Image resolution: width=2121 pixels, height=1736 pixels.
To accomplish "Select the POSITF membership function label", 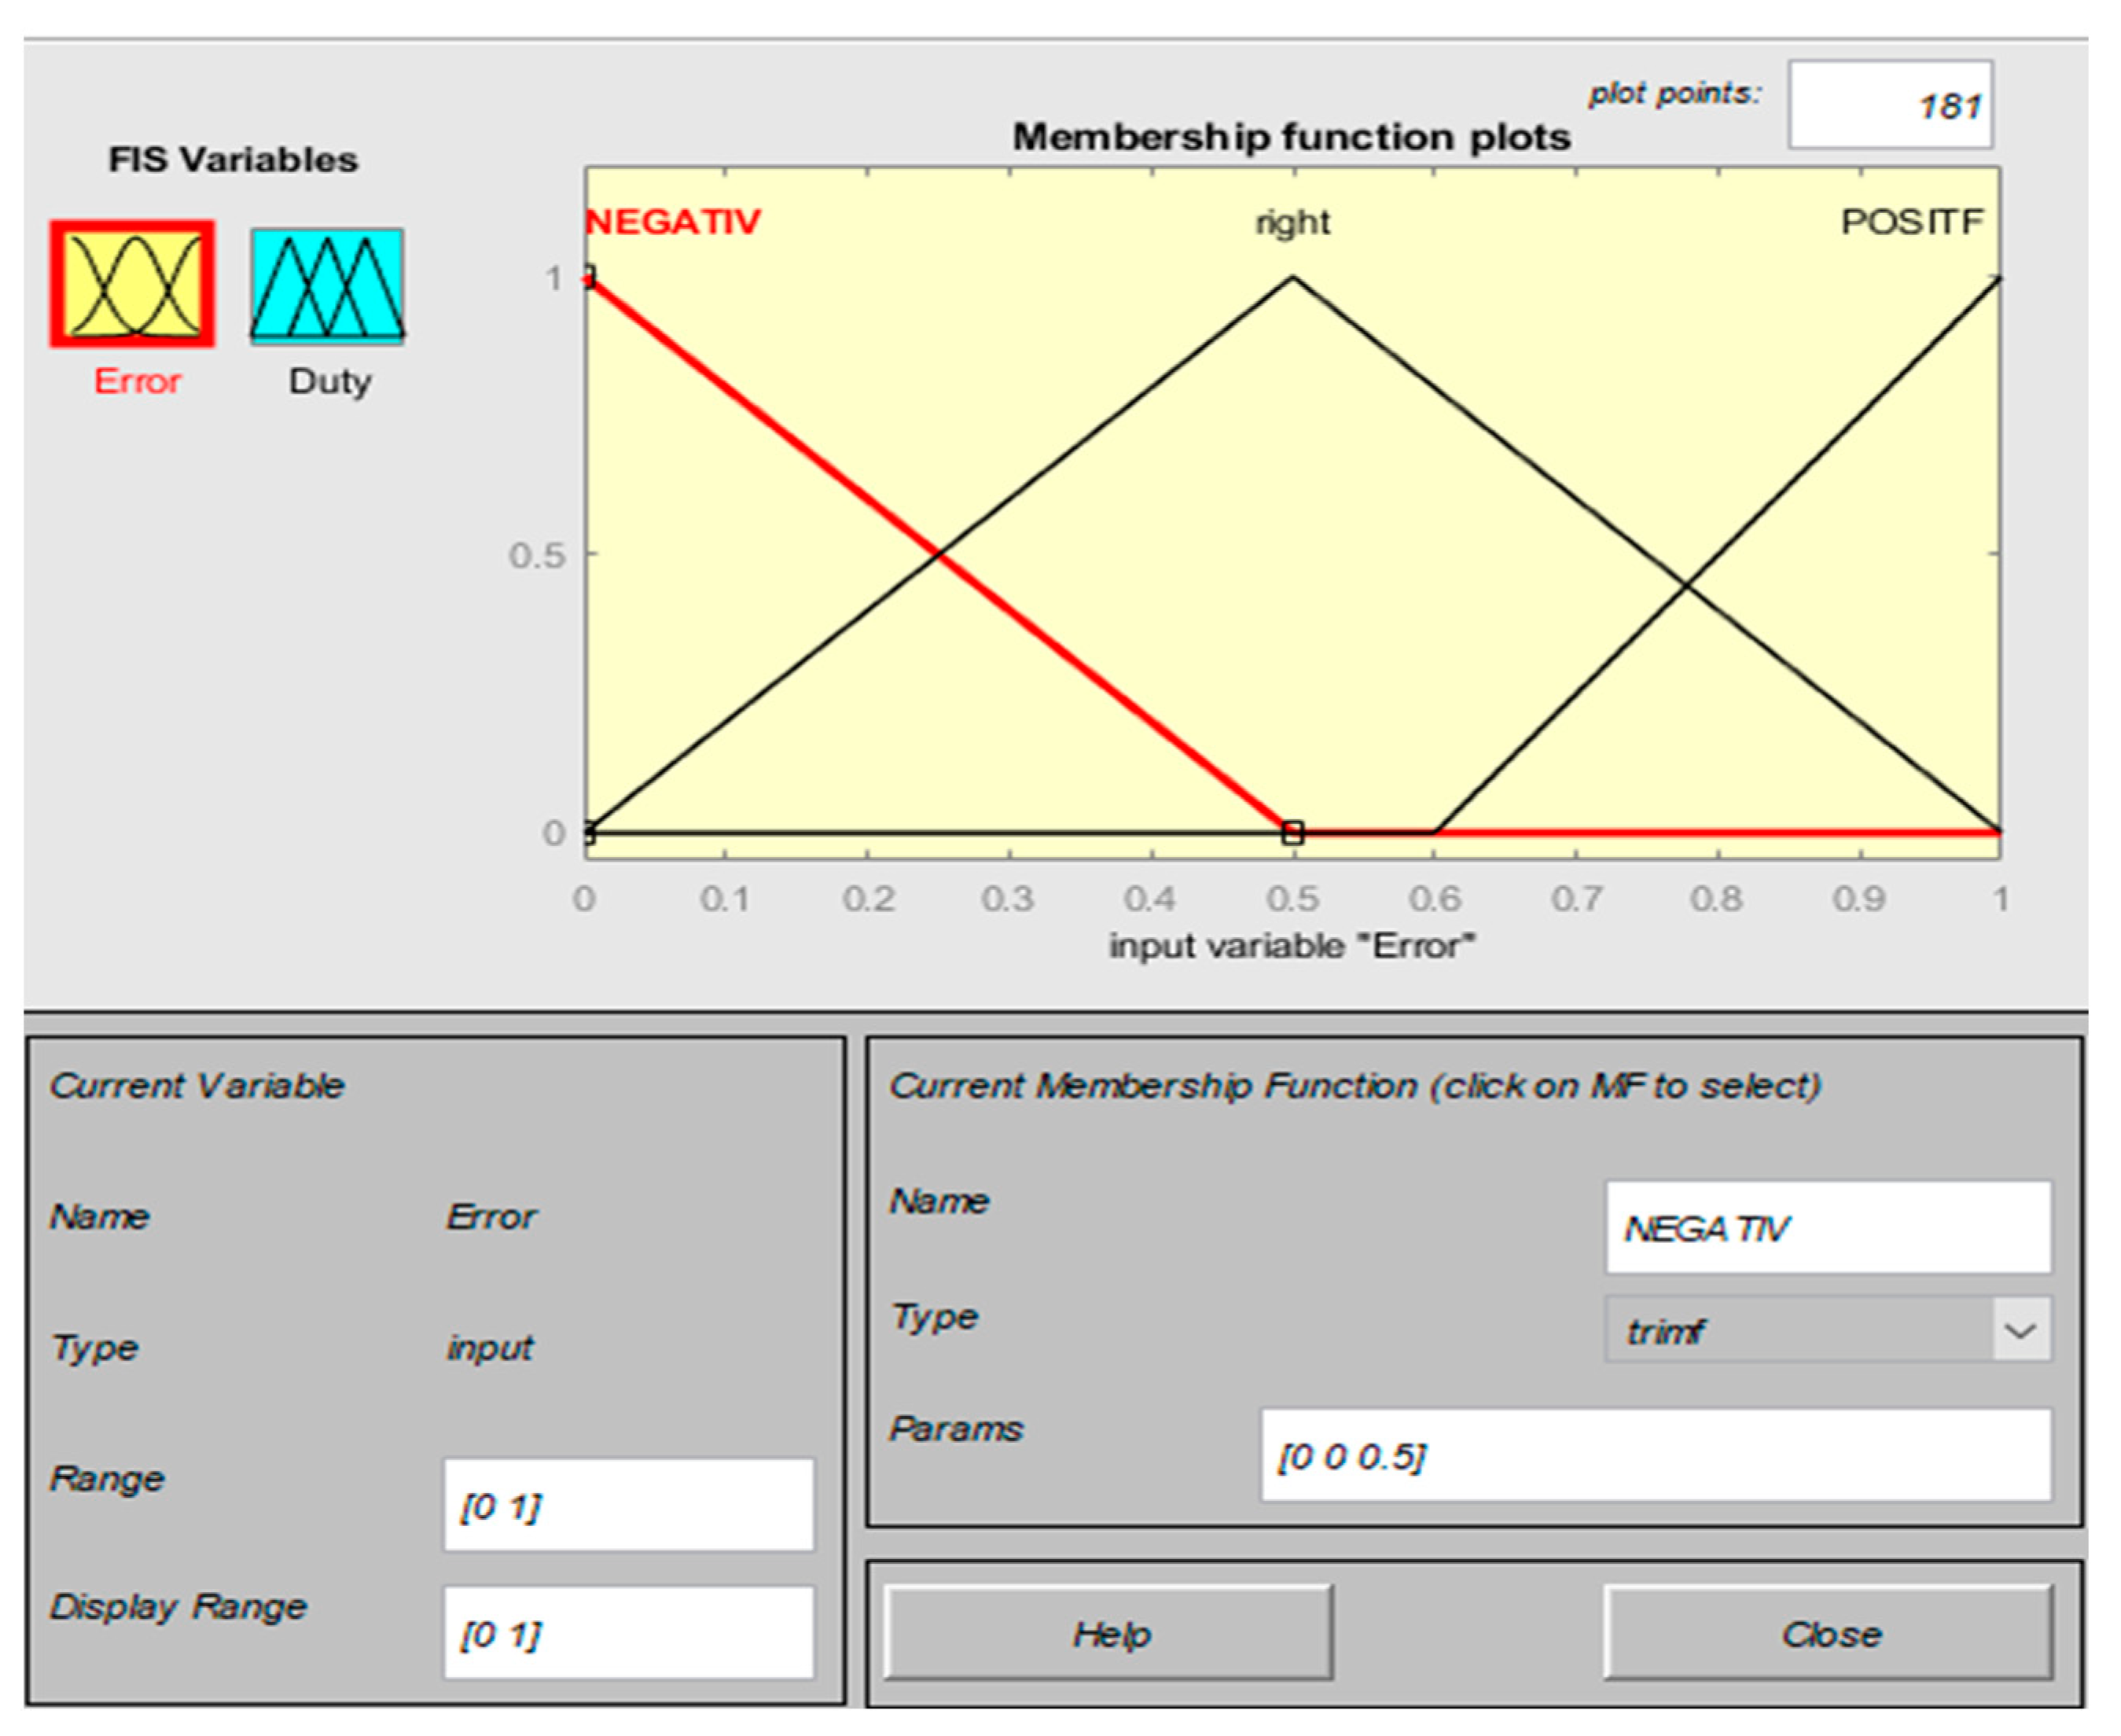I will [1911, 222].
